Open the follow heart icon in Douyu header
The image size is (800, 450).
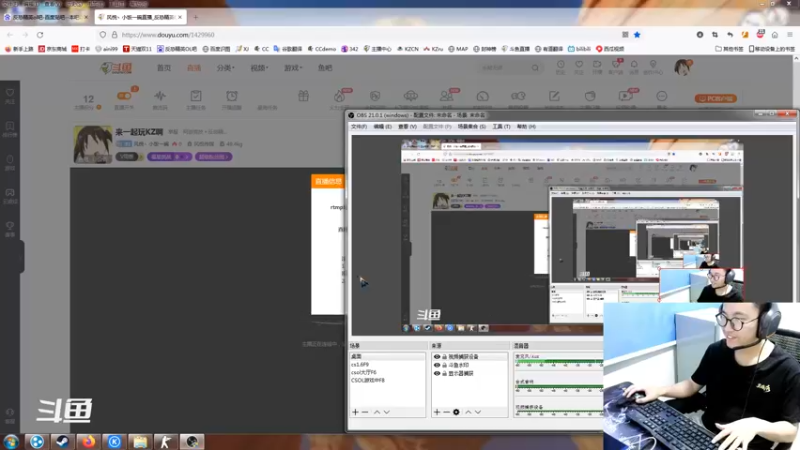pyautogui.click(x=579, y=67)
